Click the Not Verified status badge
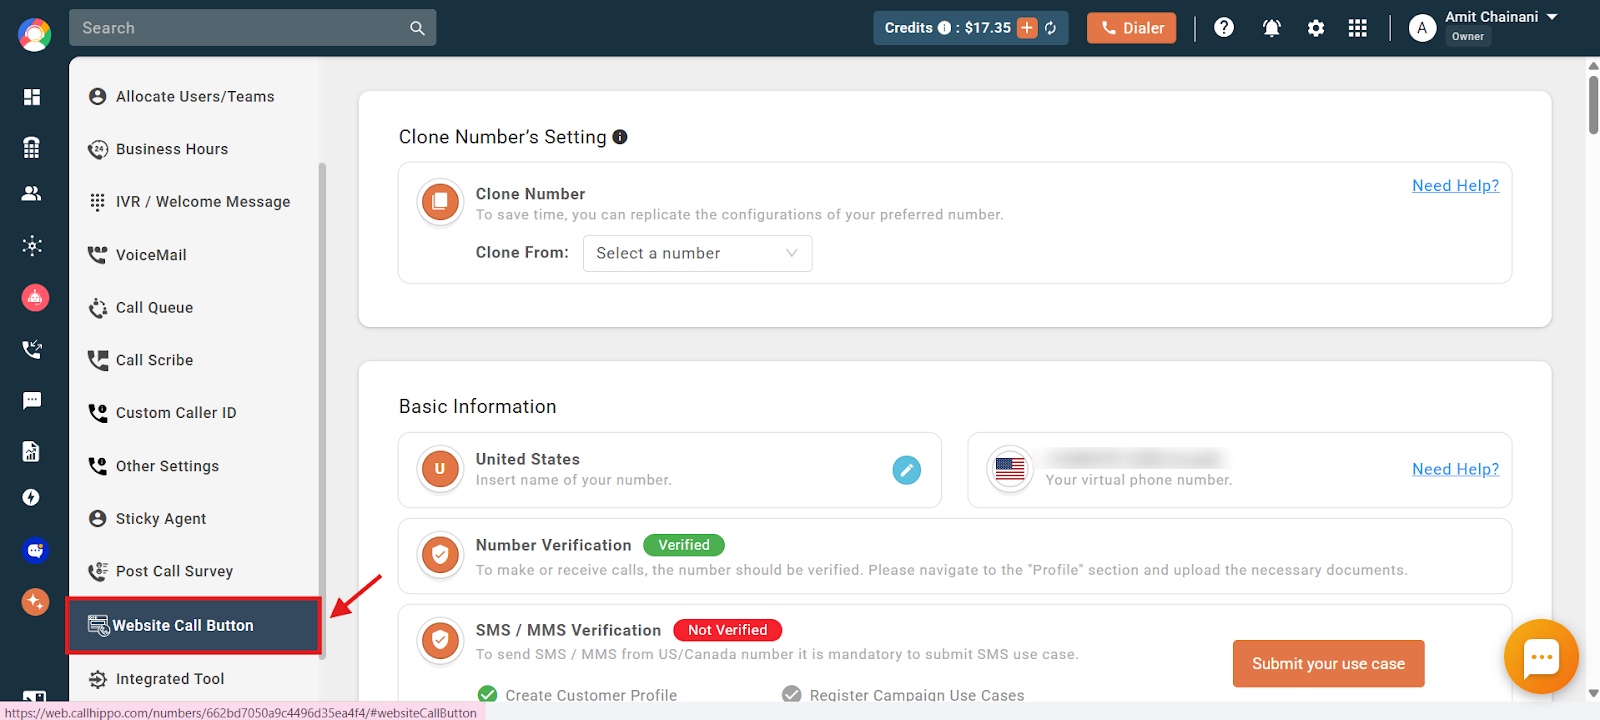This screenshot has height=720, width=1600. click(x=728, y=630)
